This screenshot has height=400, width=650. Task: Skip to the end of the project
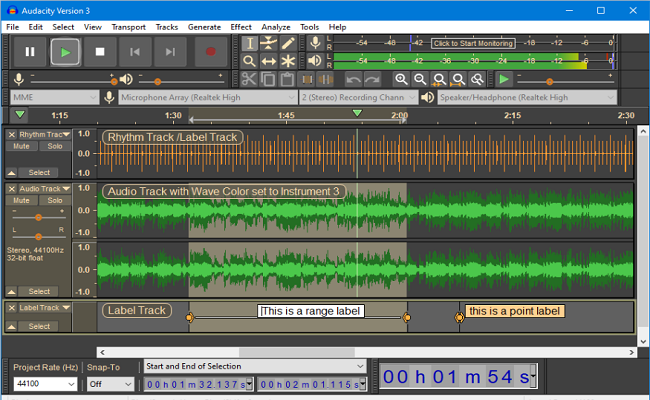tap(170, 52)
